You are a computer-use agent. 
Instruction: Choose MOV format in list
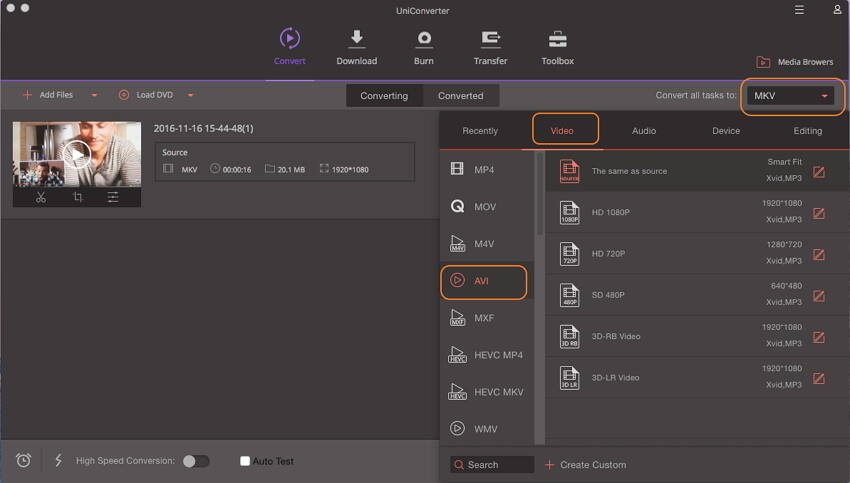487,207
